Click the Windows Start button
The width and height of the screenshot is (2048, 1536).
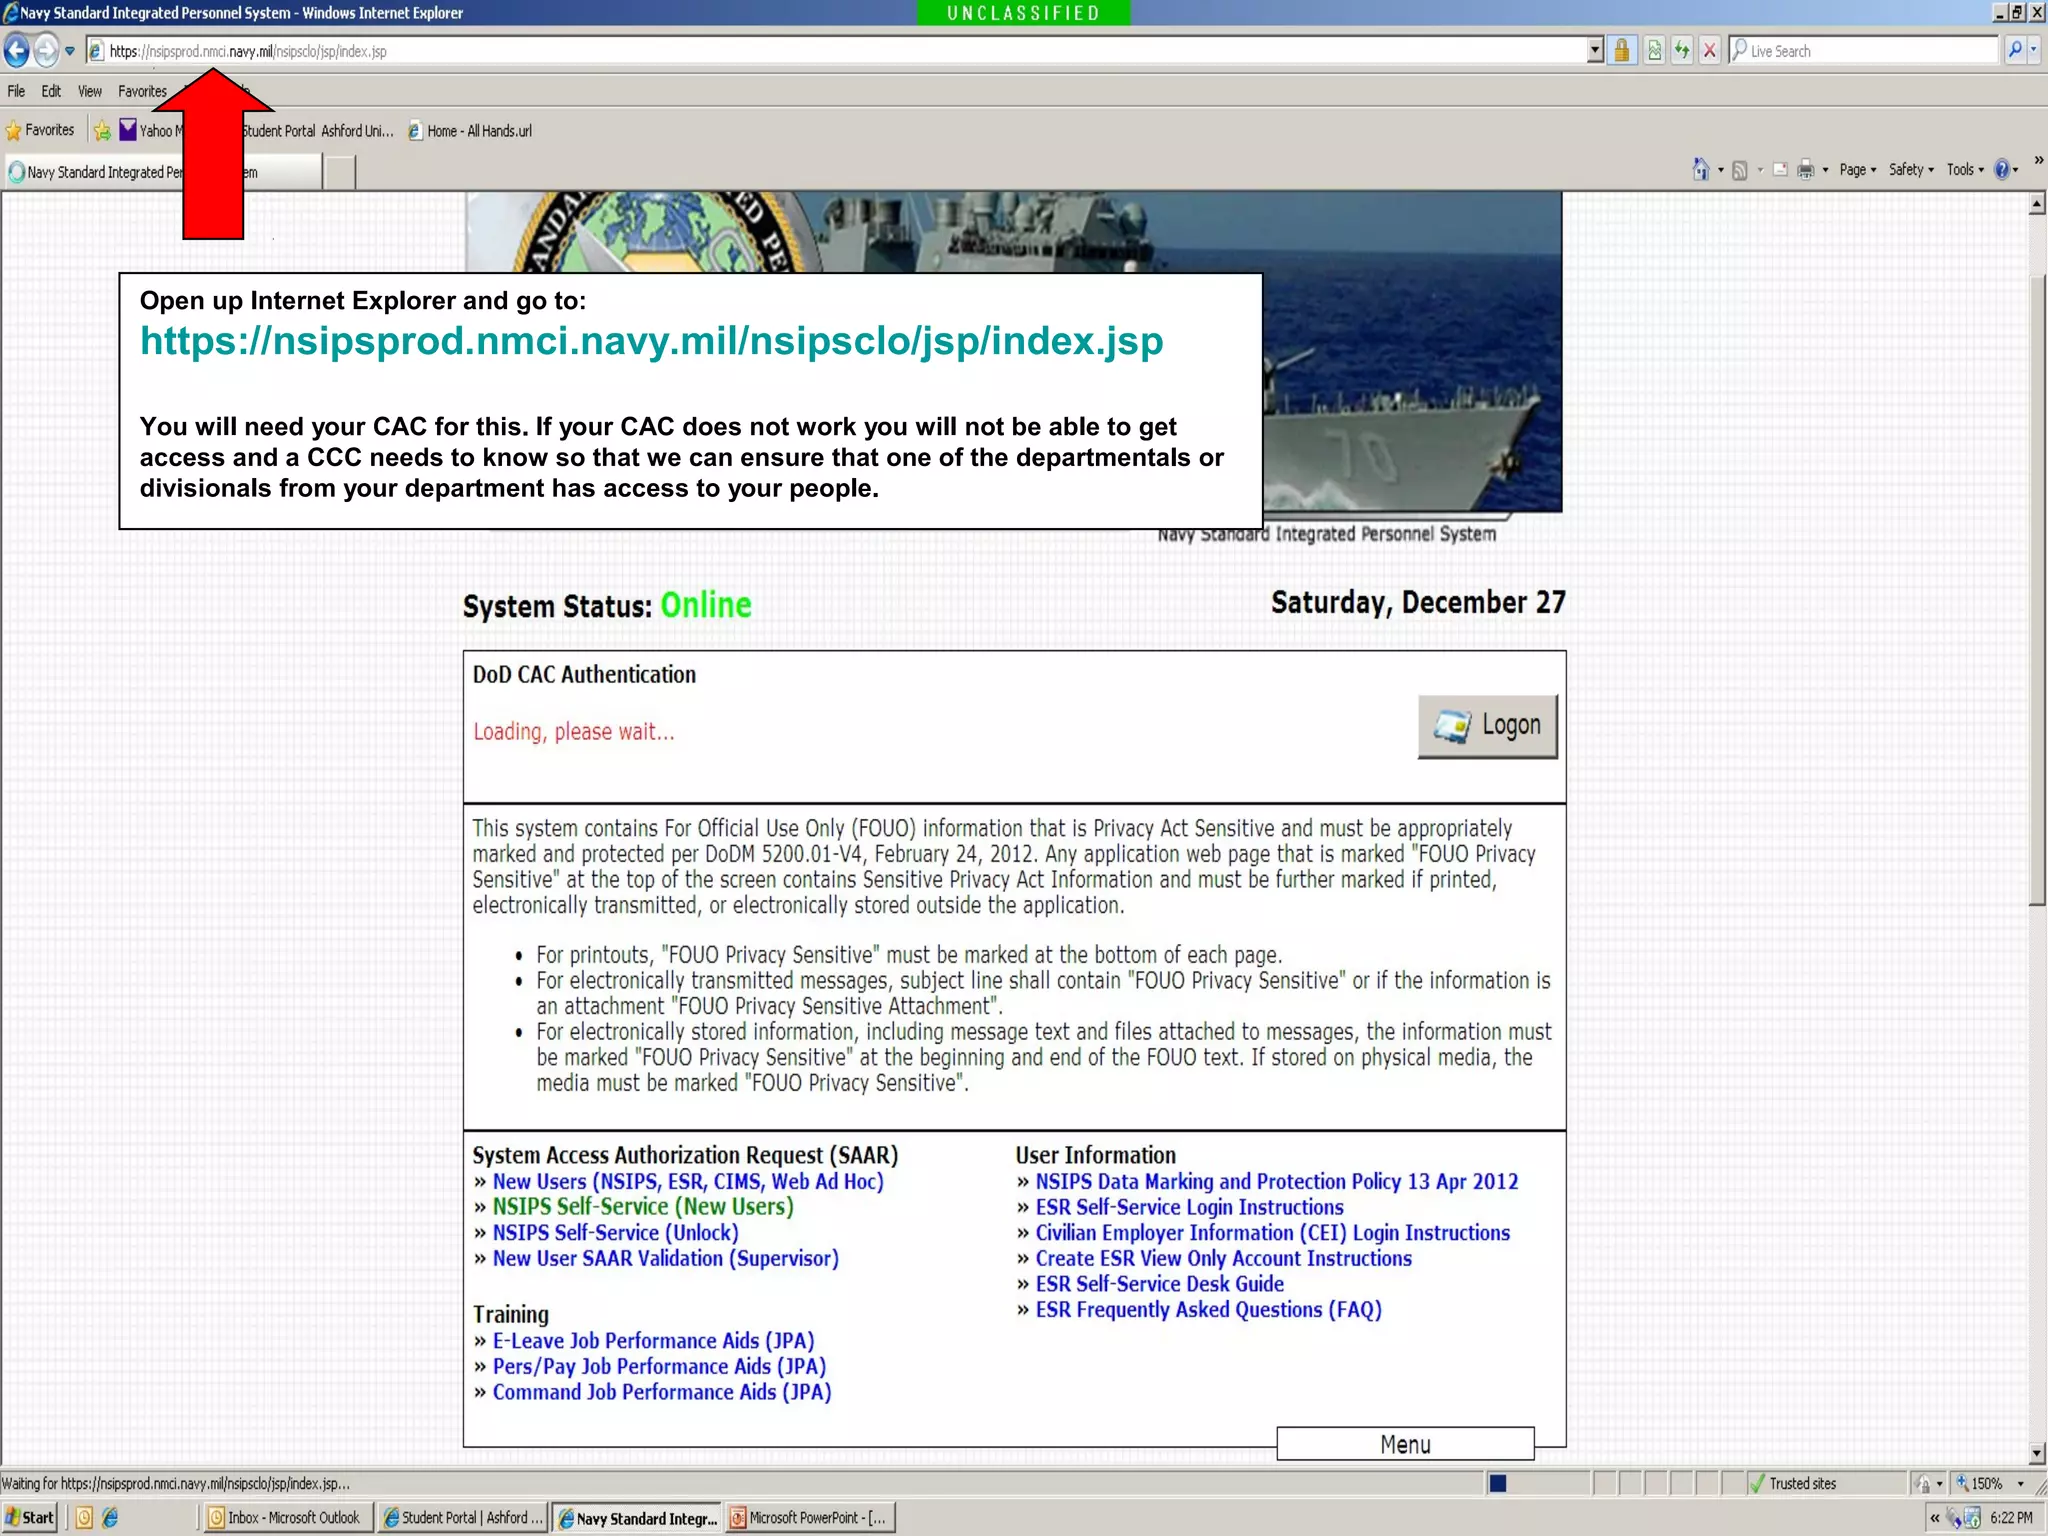coord(30,1517)
